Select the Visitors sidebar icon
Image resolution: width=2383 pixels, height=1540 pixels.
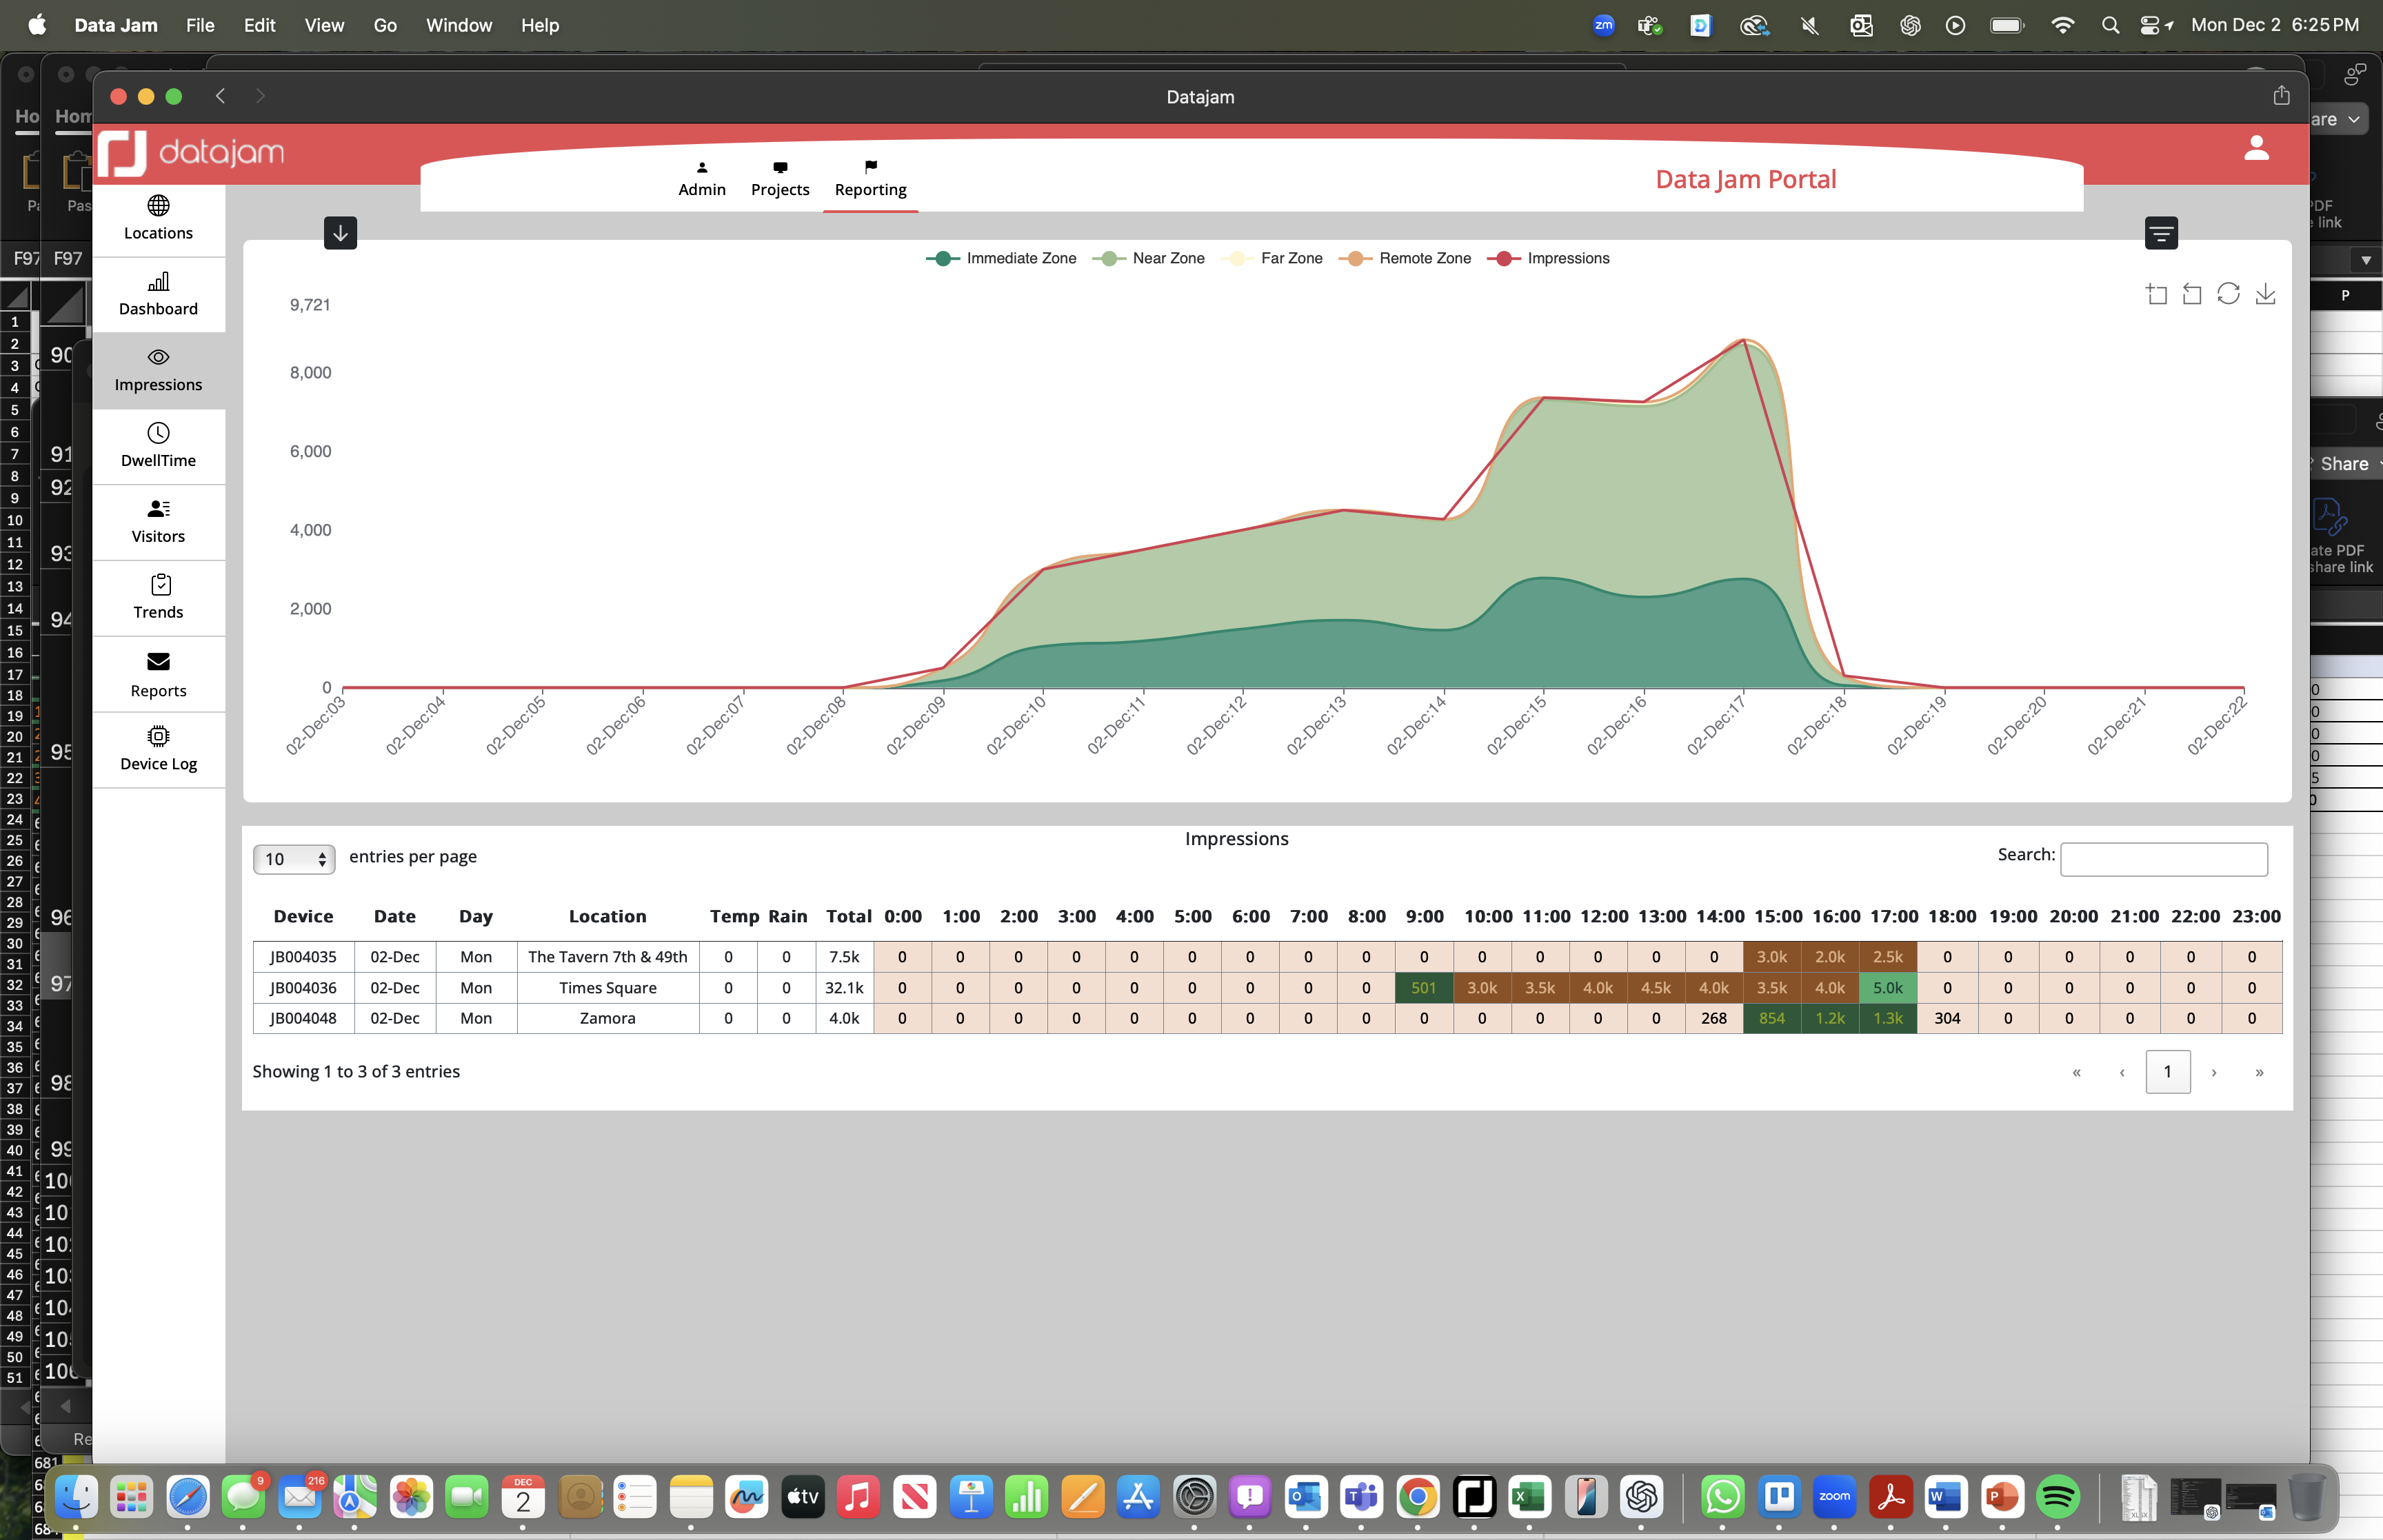158,521
